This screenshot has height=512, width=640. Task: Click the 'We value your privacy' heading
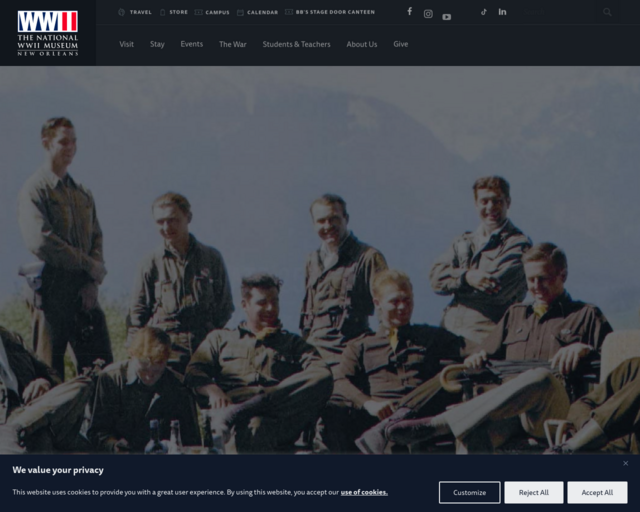tap(58, 470)
